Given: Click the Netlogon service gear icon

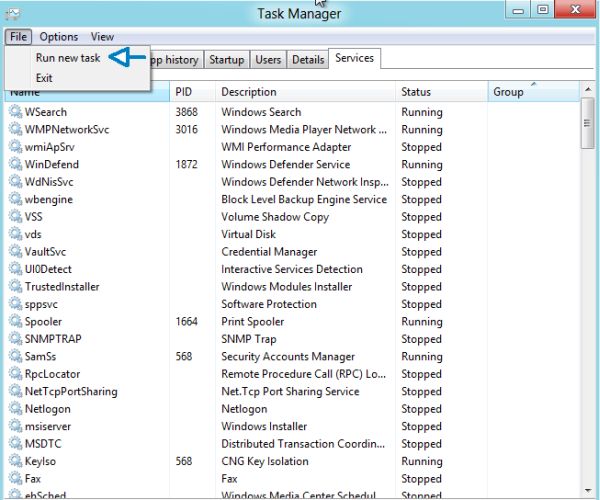Looking at the screenshot, I should click(x=15, y=409).
